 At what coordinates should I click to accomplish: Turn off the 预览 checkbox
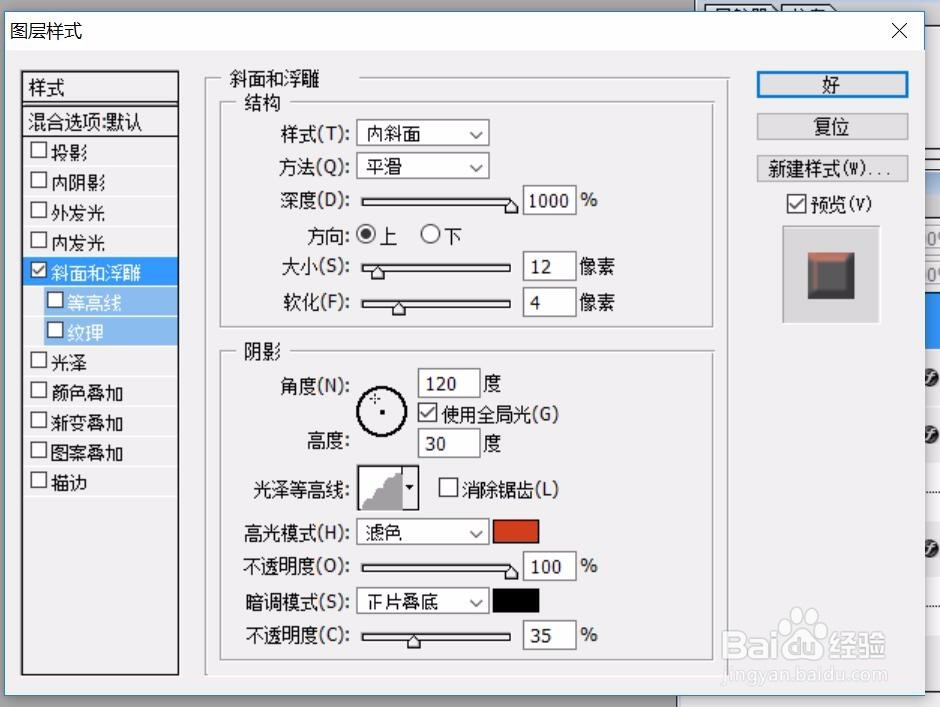pos(796,204)
